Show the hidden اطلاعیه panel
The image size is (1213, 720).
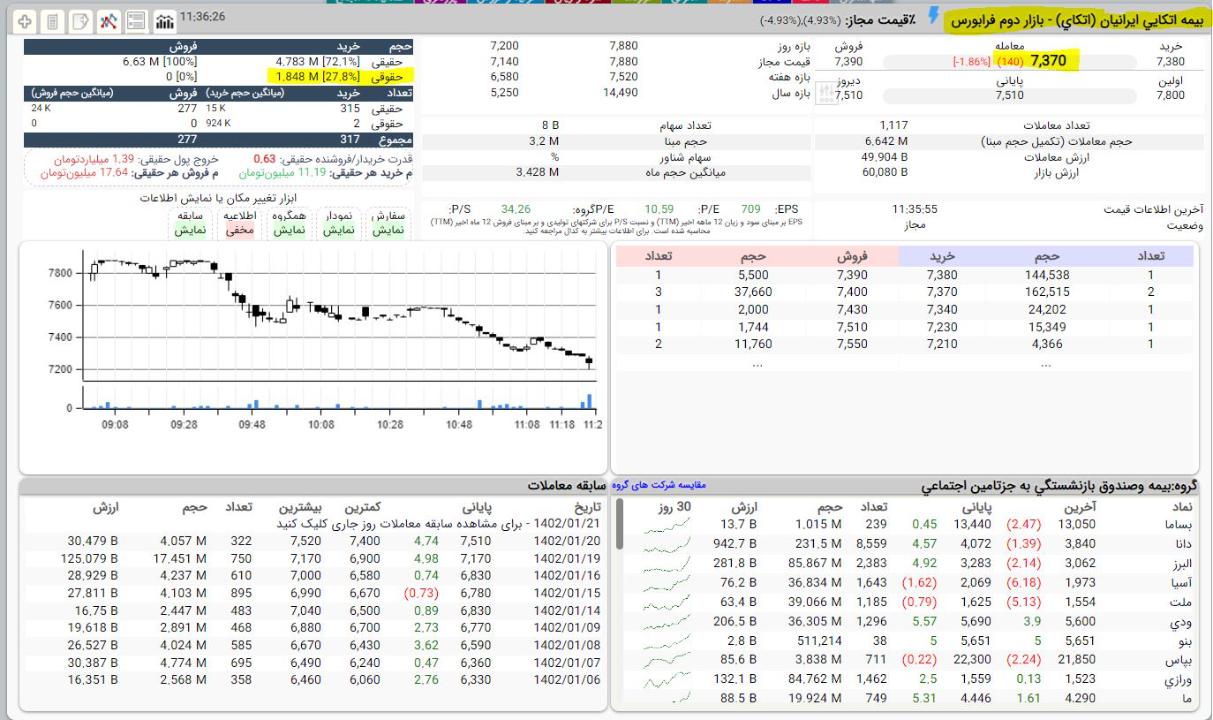[239, 222]
